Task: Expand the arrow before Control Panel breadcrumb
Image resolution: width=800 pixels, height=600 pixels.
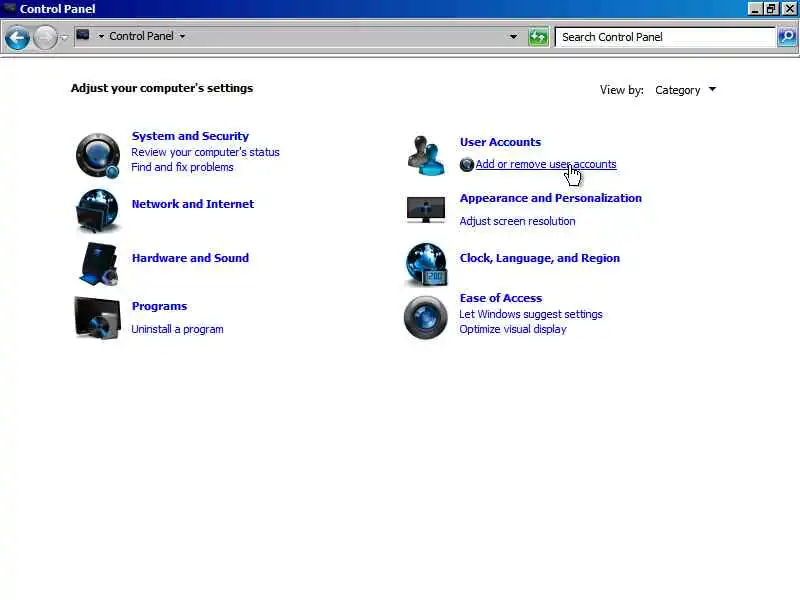Action: [x=101, y=36]
